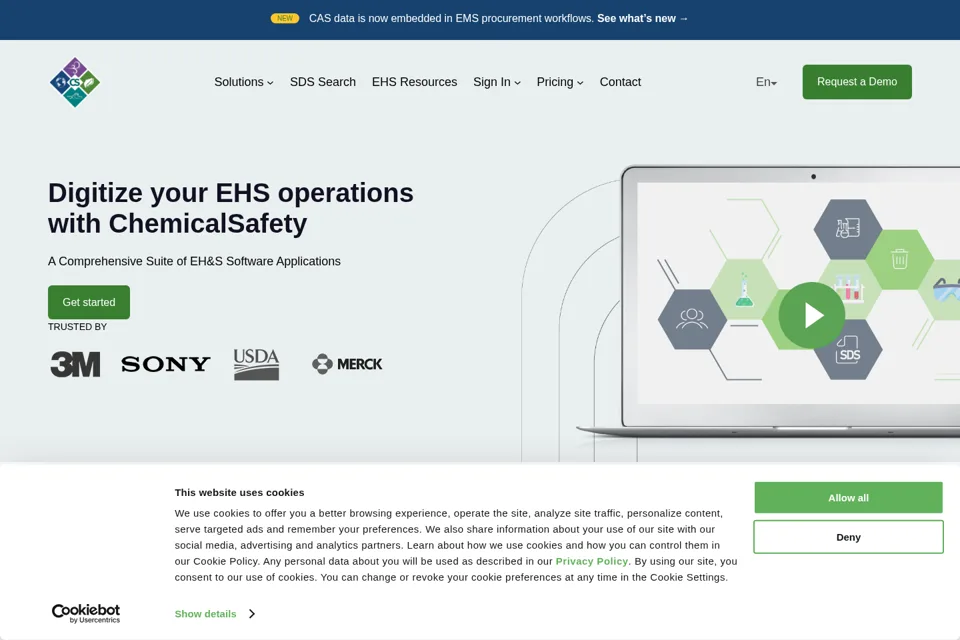The height and width of the screenshot is (640, 960).
Task: Expand Show details for cookies
Action: pyautogui.click(x=215, y=614)
